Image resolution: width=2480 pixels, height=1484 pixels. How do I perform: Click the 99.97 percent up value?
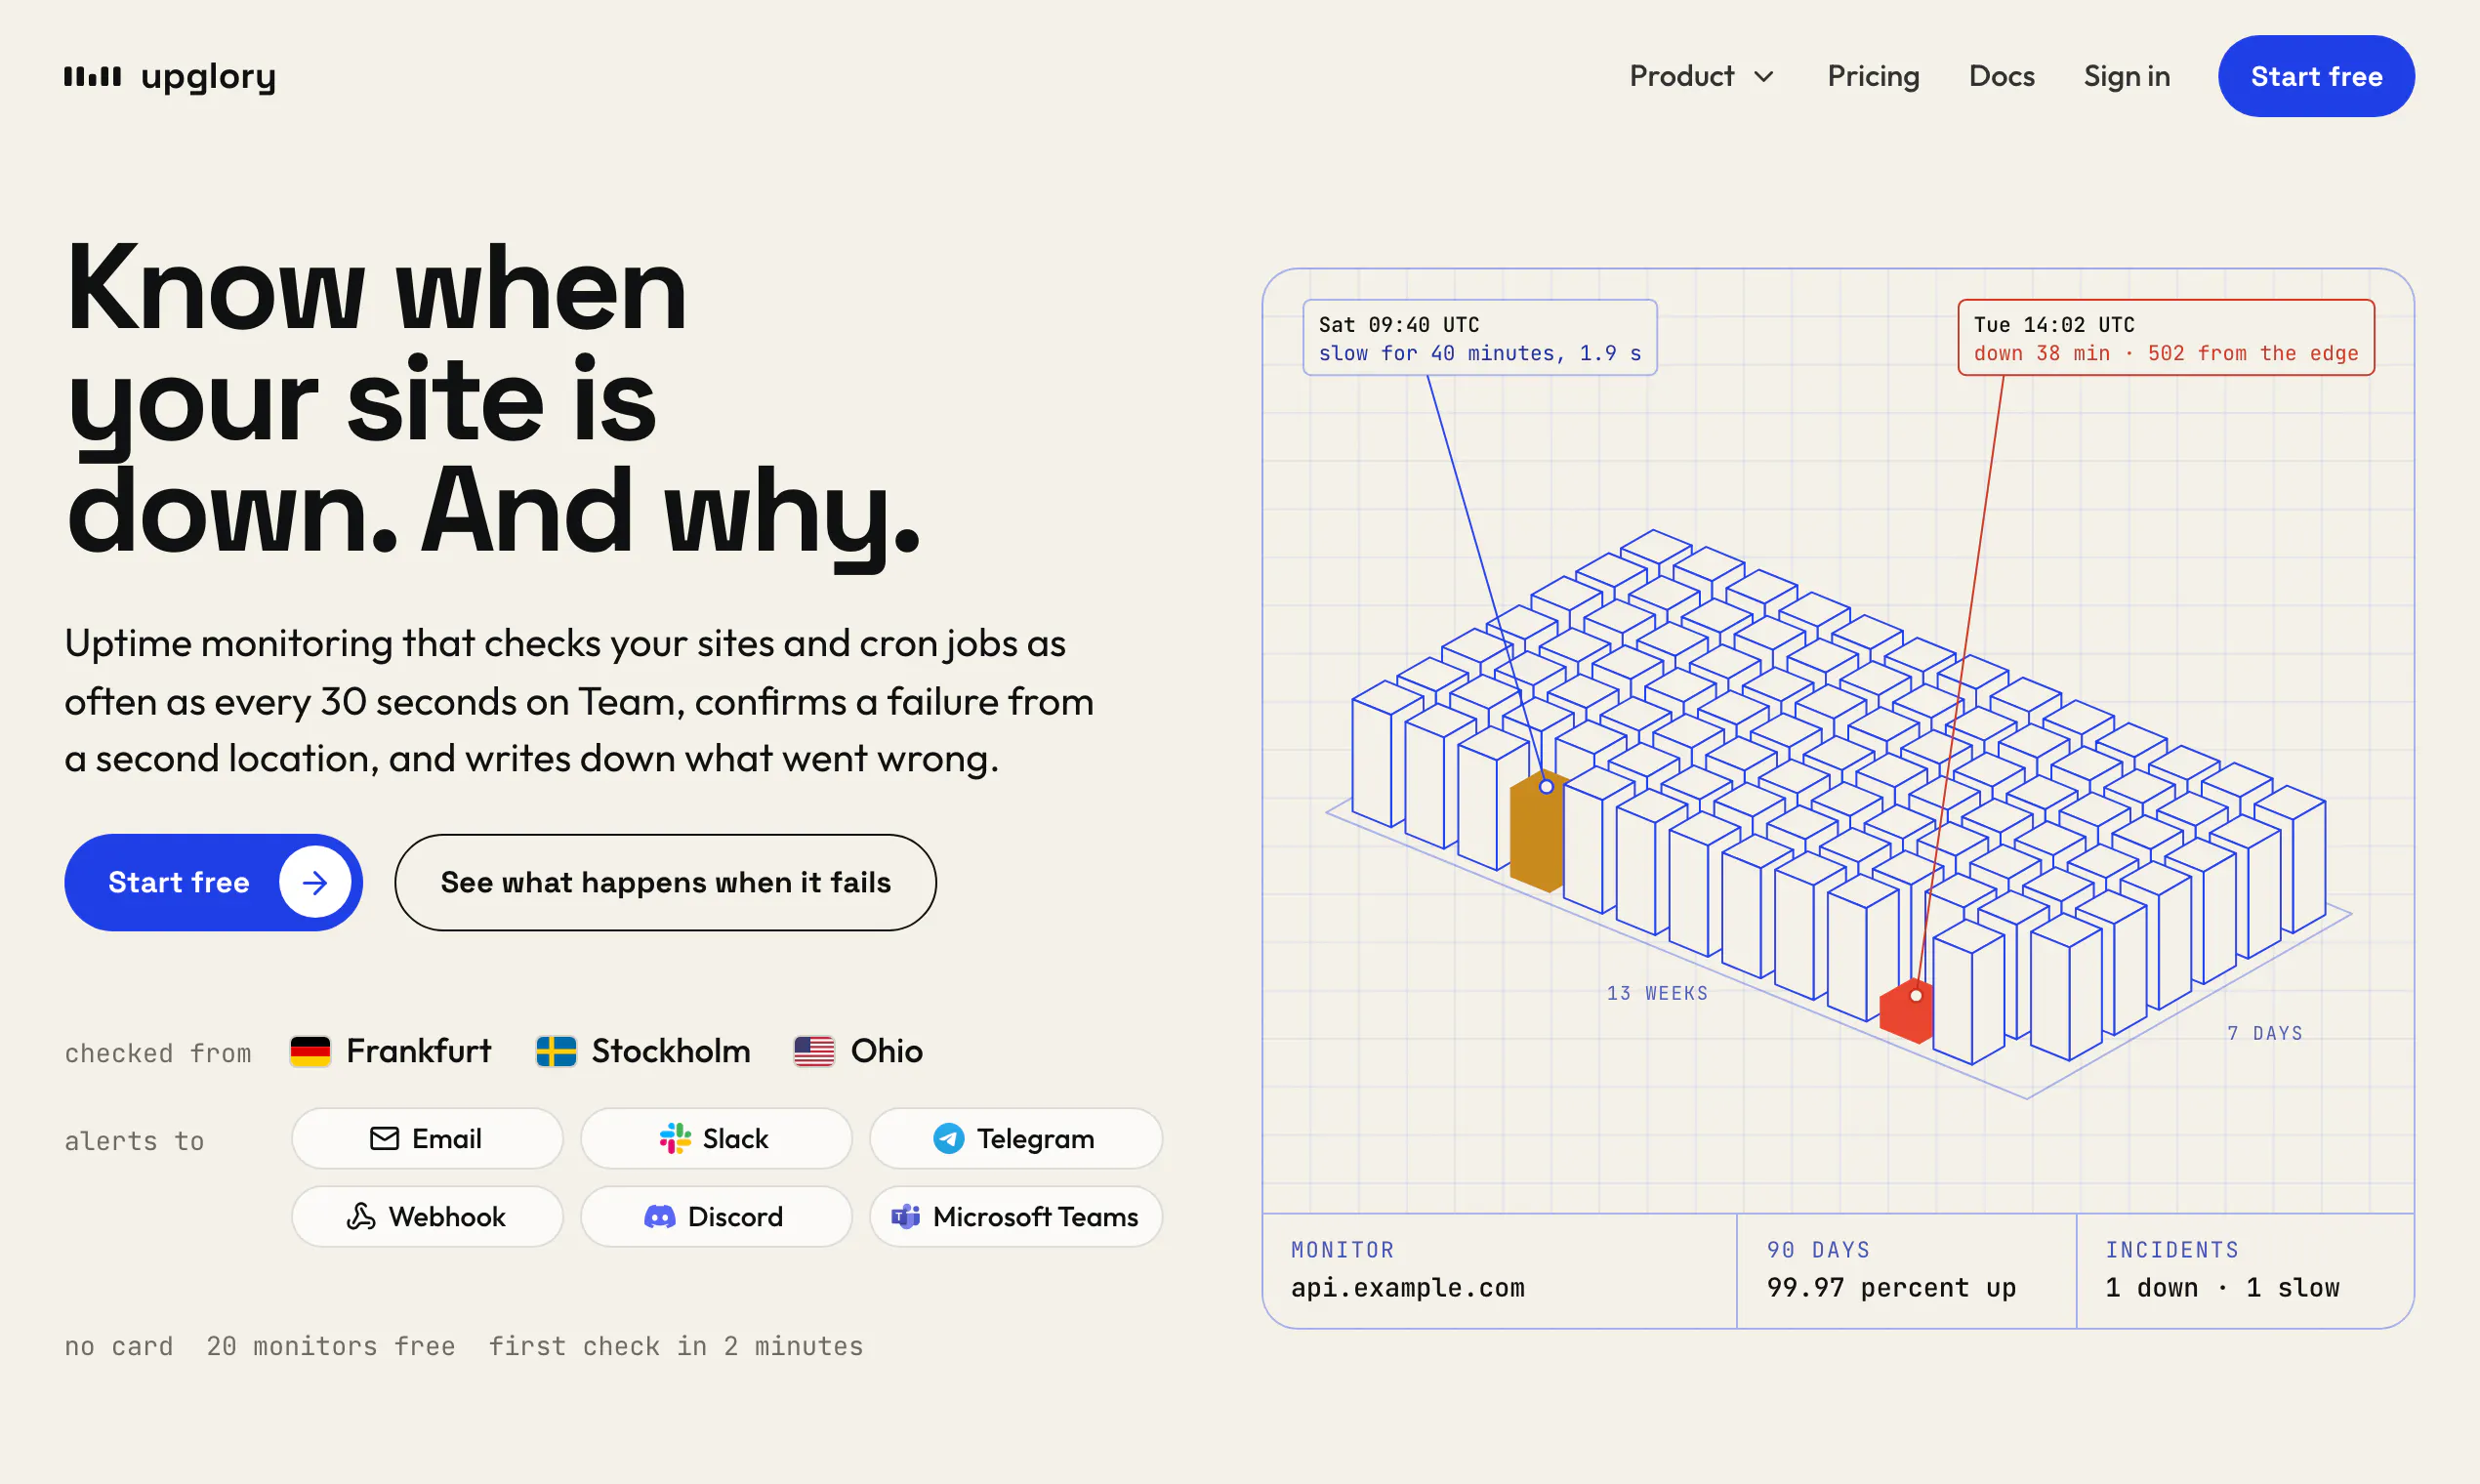(1891, 1287)
